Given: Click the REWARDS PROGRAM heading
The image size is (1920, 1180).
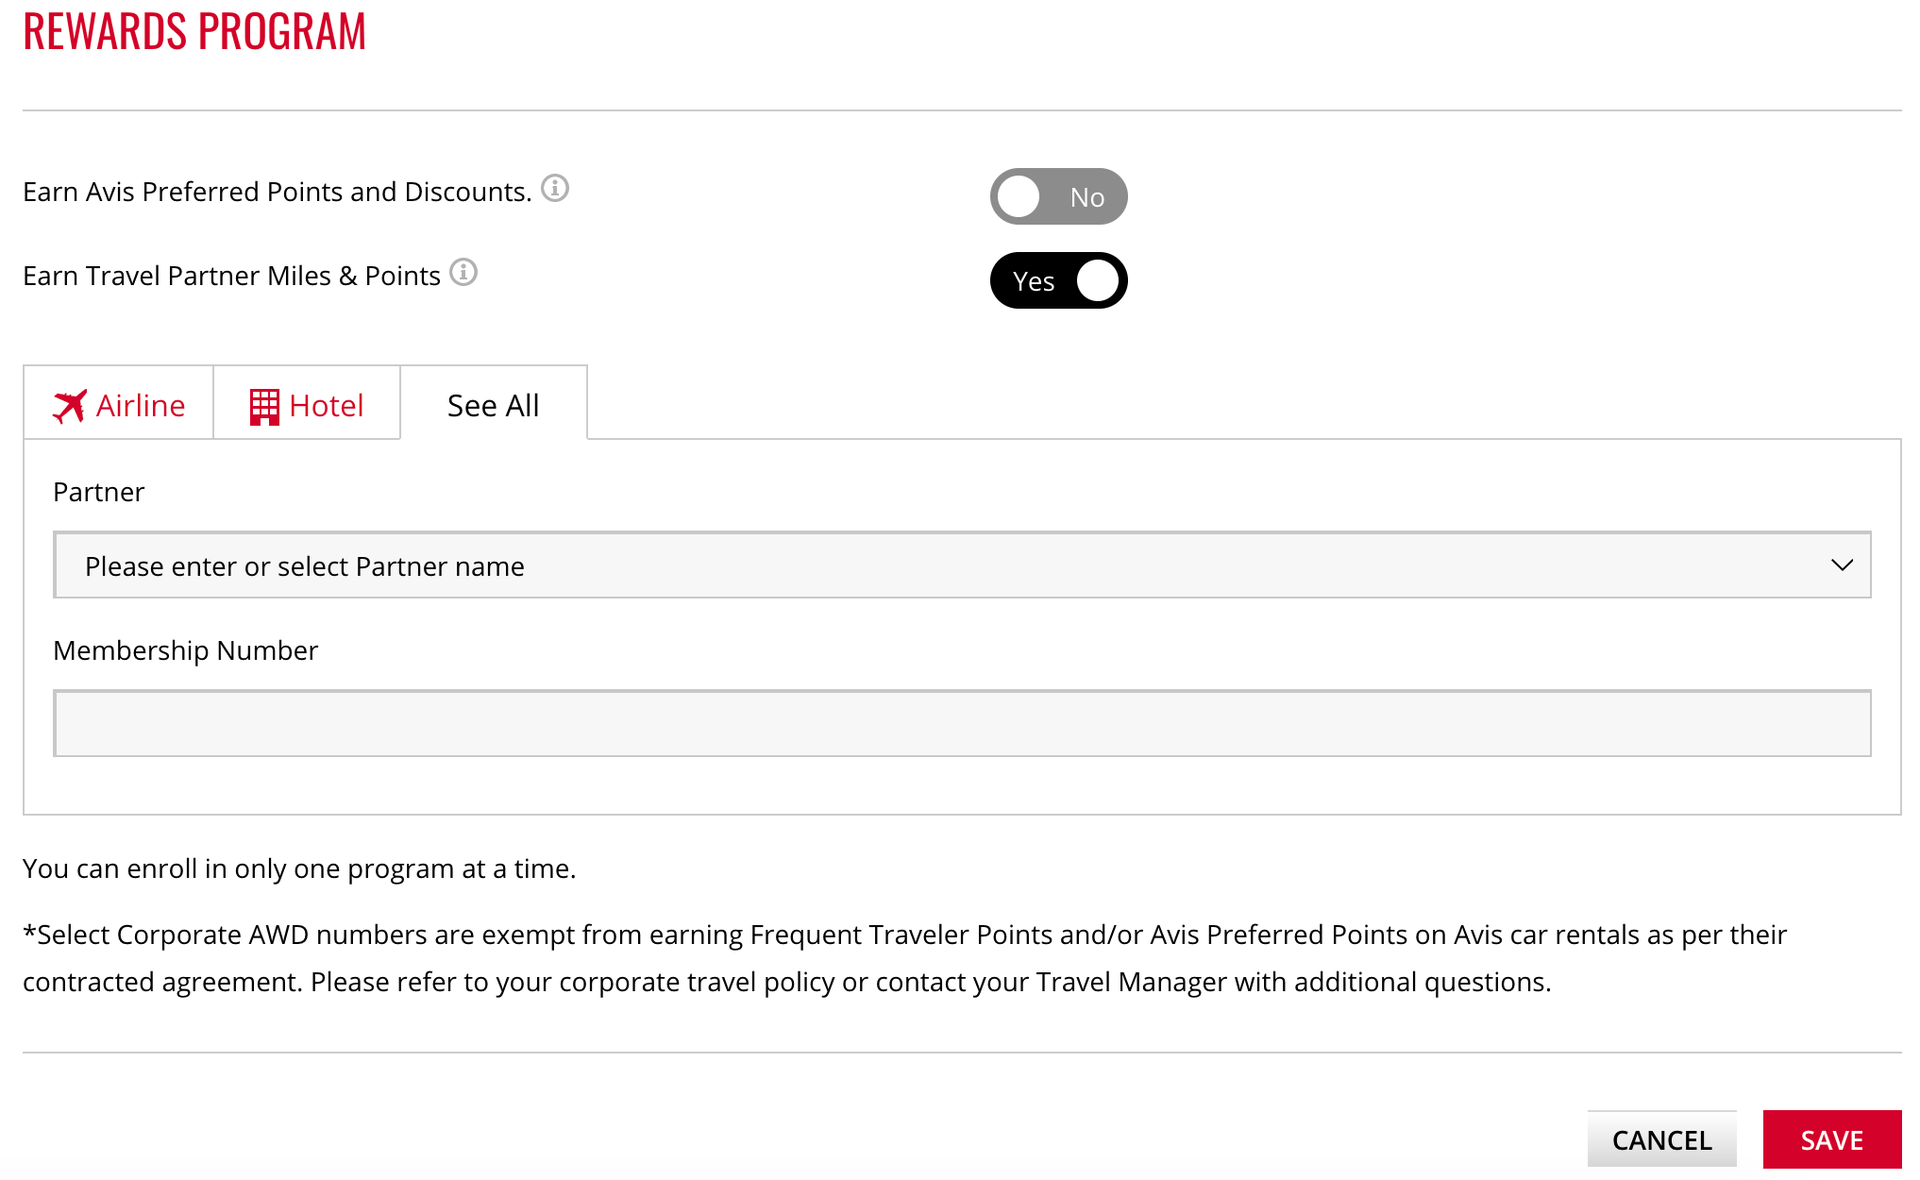Looking at the screenshot, I should click(195, 31).
